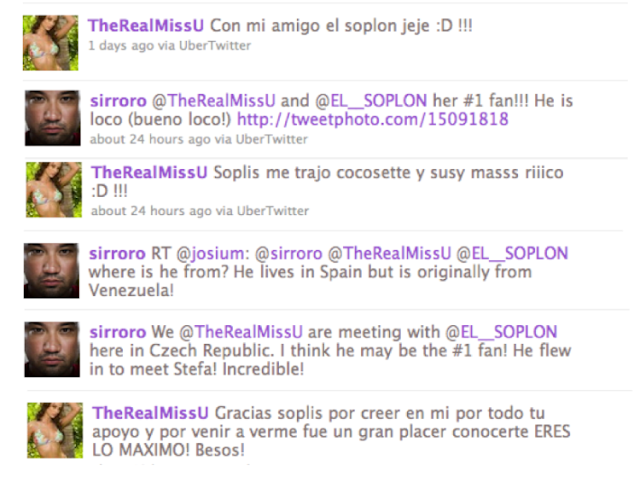
Task: Click sirroro avatar beside tweetphoto link tweet
Action: tap(53, 118)
